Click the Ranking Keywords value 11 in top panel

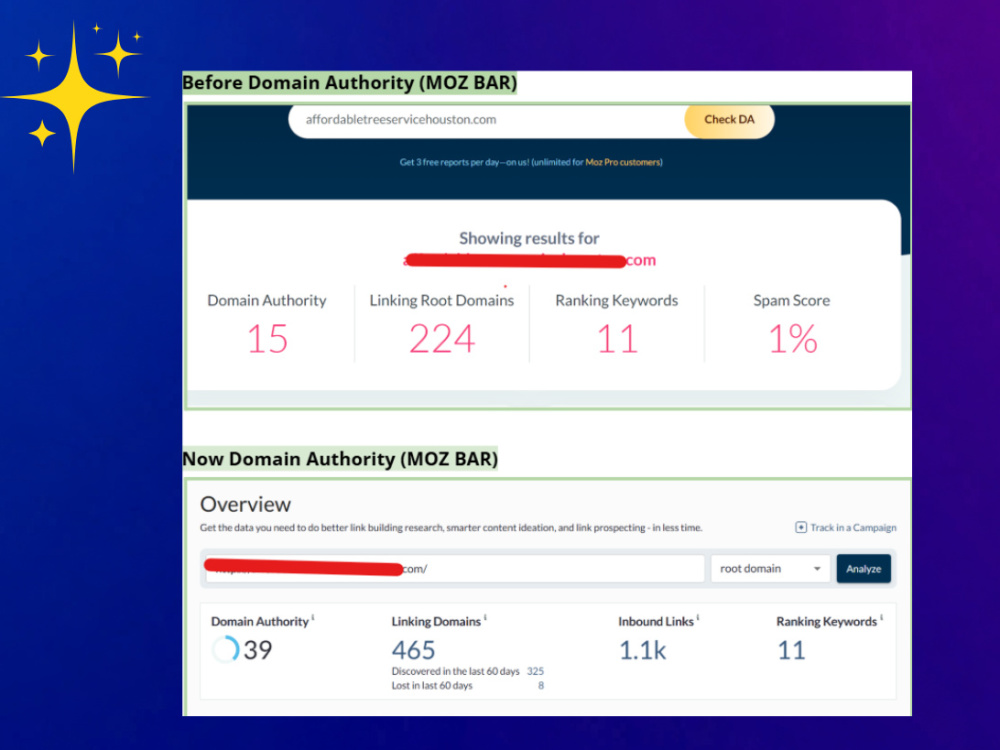617,339
